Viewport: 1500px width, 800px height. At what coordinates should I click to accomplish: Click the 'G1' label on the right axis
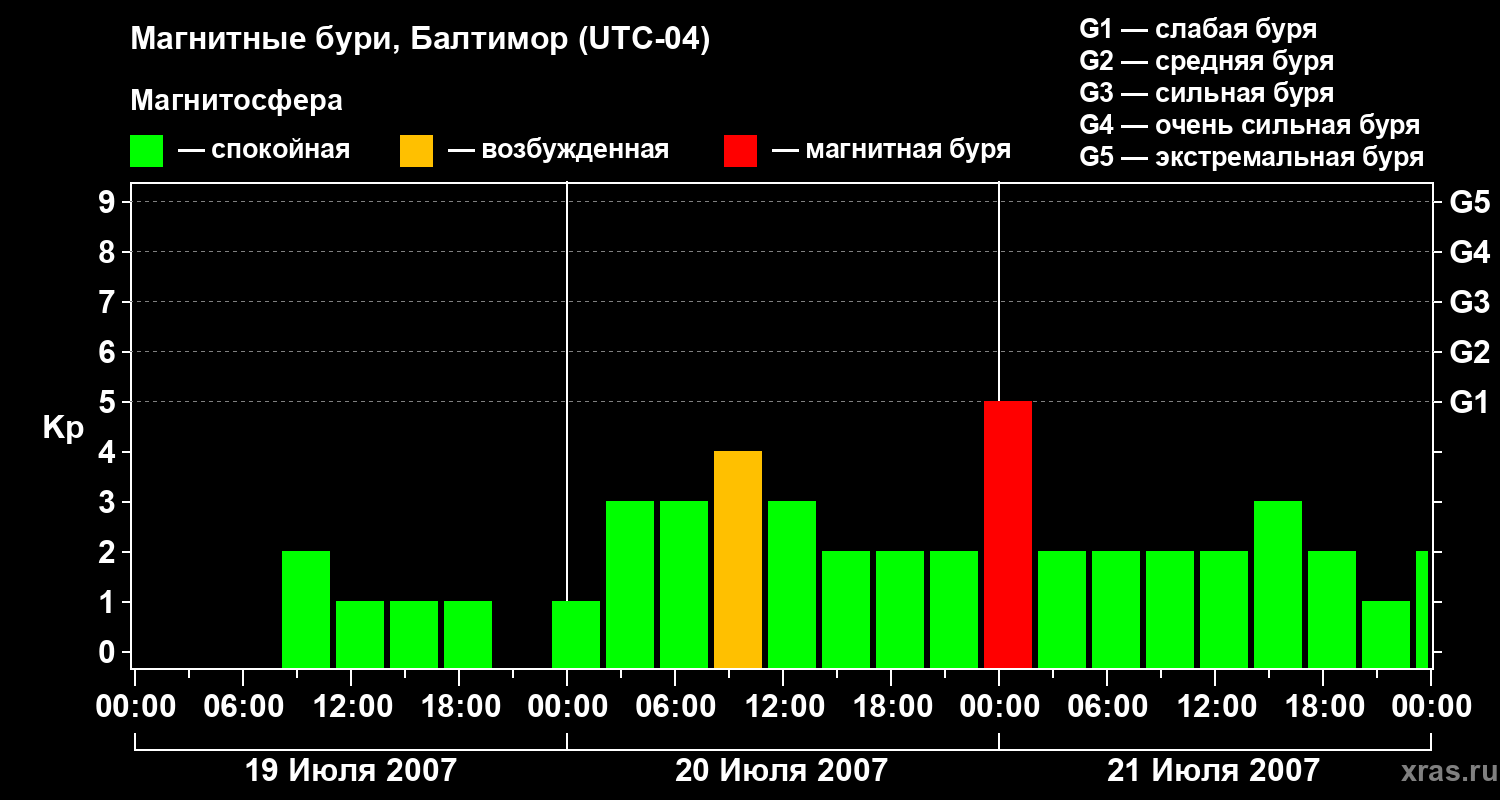pyautogui.click(x=1469, y=402)
